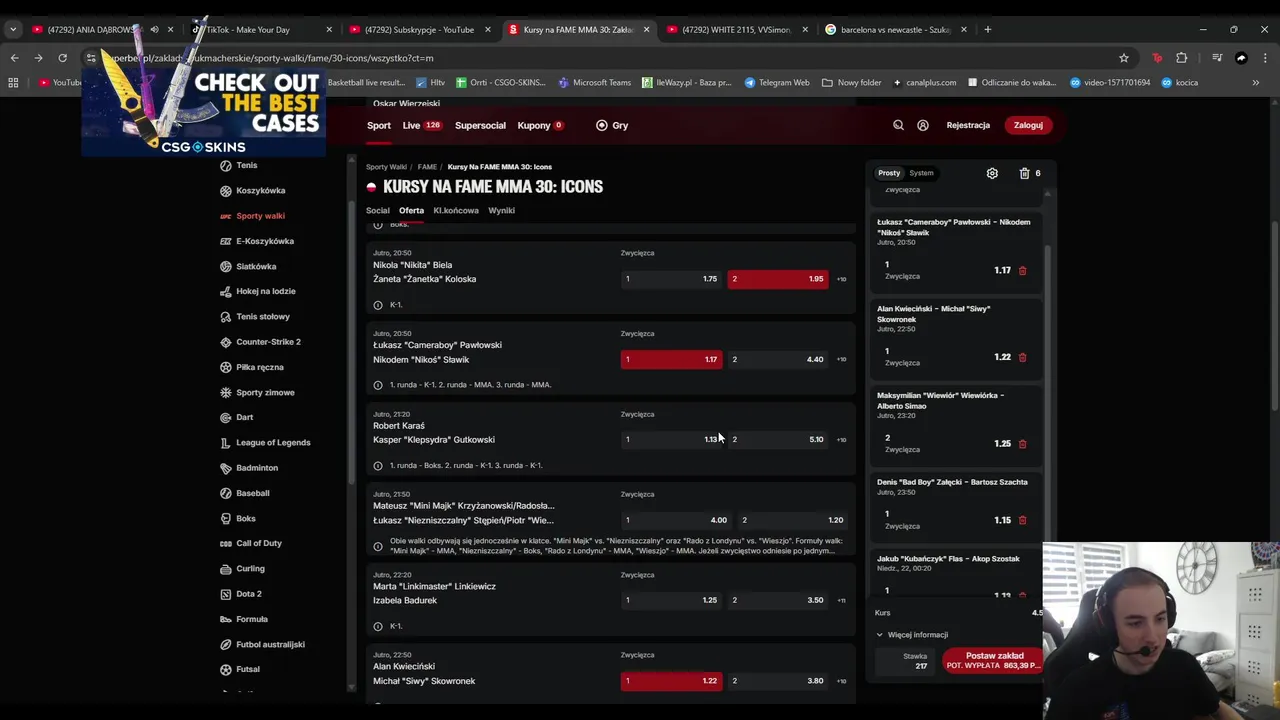Open the Social tab
This screenshot has height=720, width=1280.
pyautogui.click(x=378, y=210)
